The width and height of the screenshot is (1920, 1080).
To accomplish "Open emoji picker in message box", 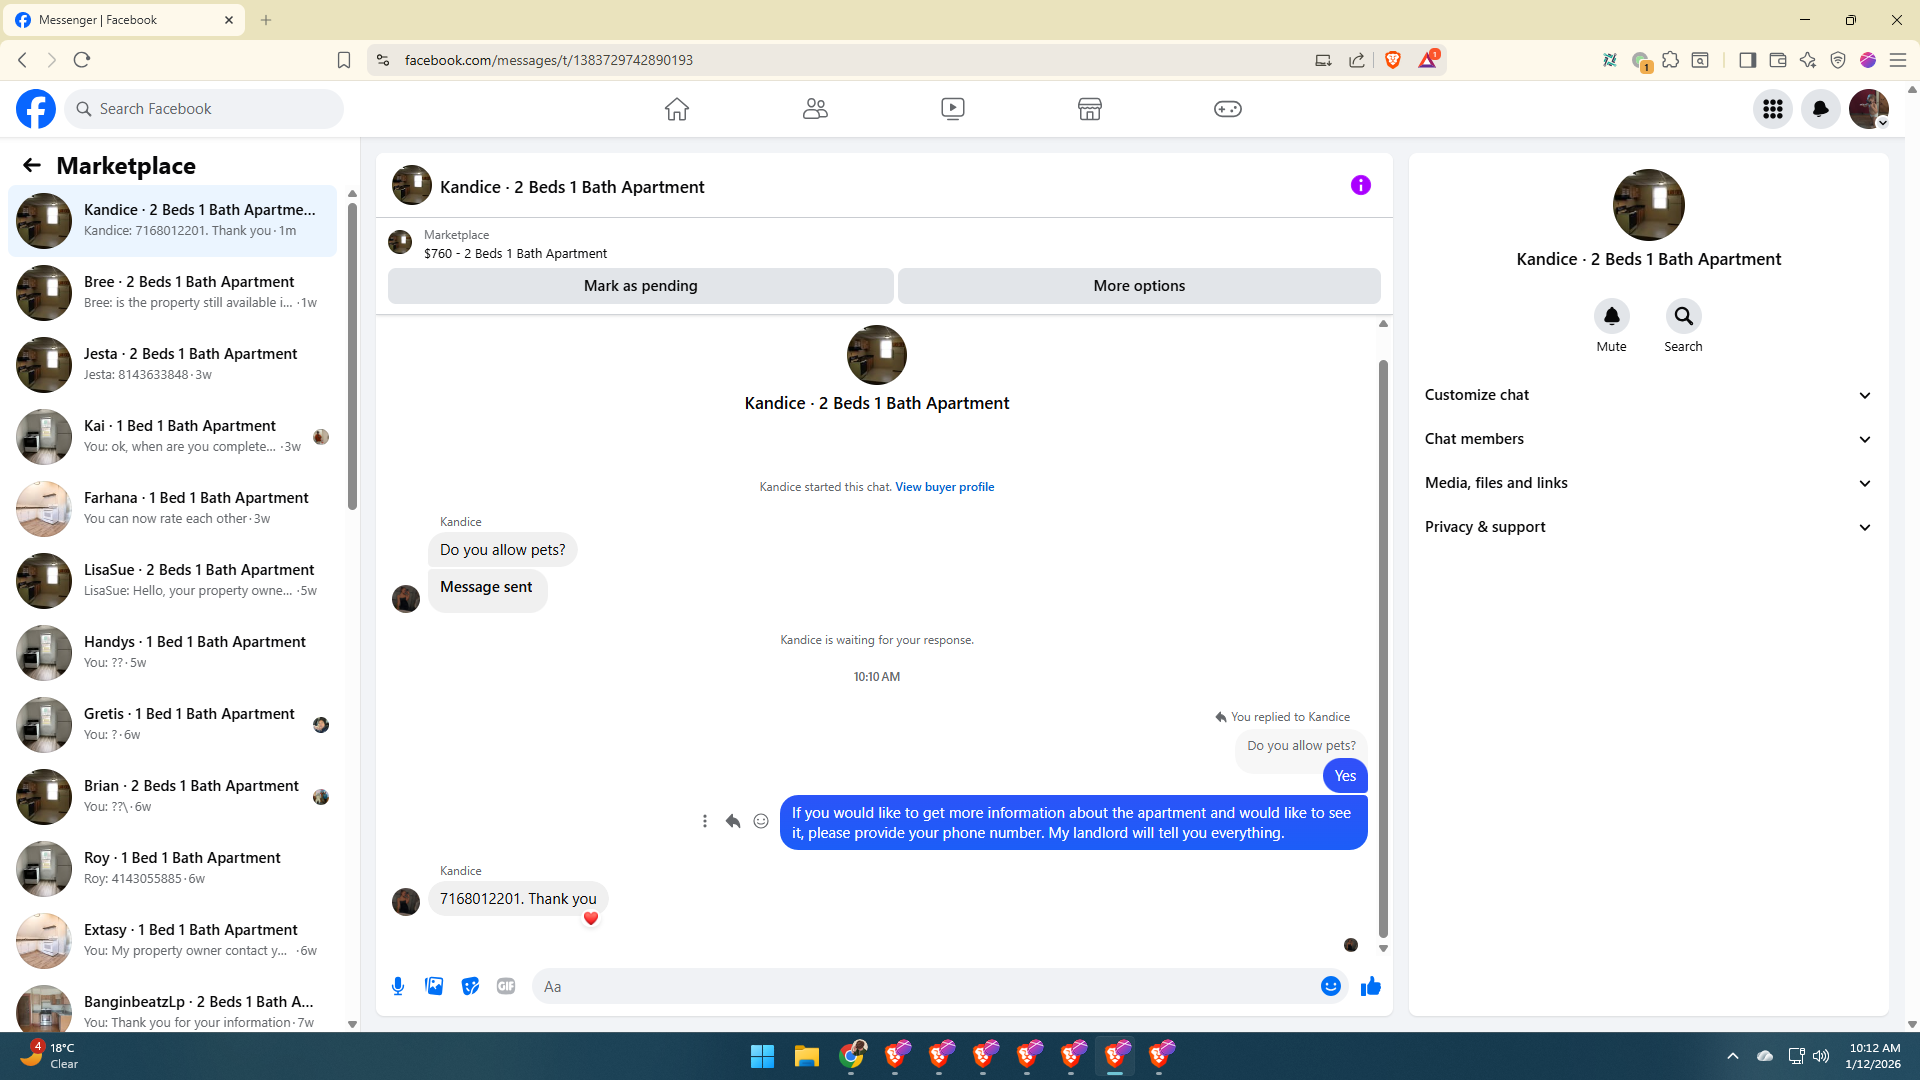I will tap(1330, 986).
